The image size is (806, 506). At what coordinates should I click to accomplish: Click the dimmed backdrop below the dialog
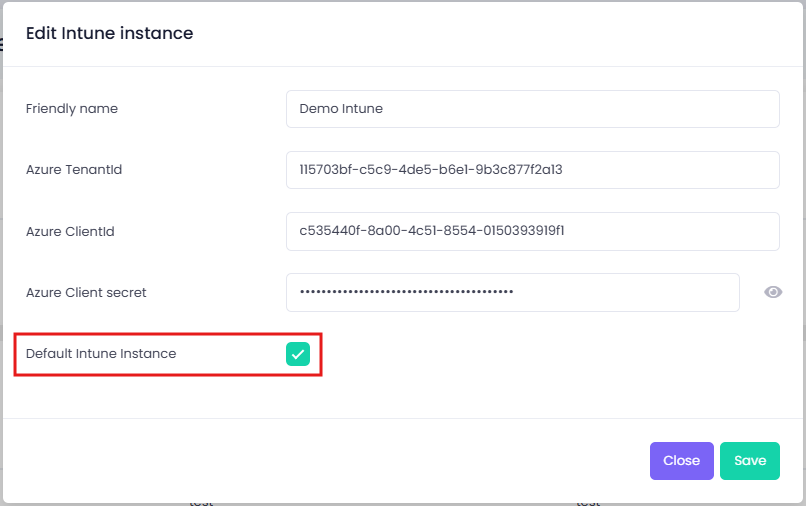(x=403, y=504)
